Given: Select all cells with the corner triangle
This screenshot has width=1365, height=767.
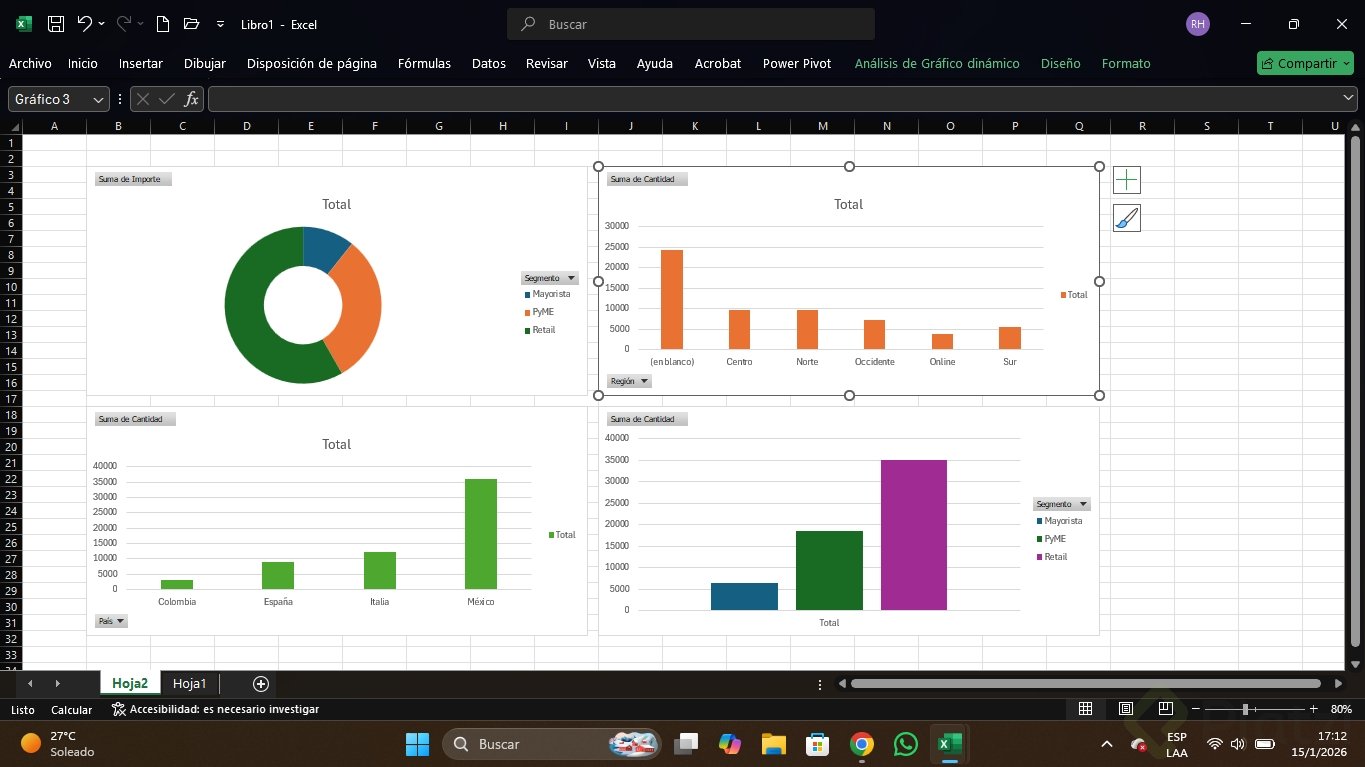Looking at the screenshot, I should pos(12,126).
